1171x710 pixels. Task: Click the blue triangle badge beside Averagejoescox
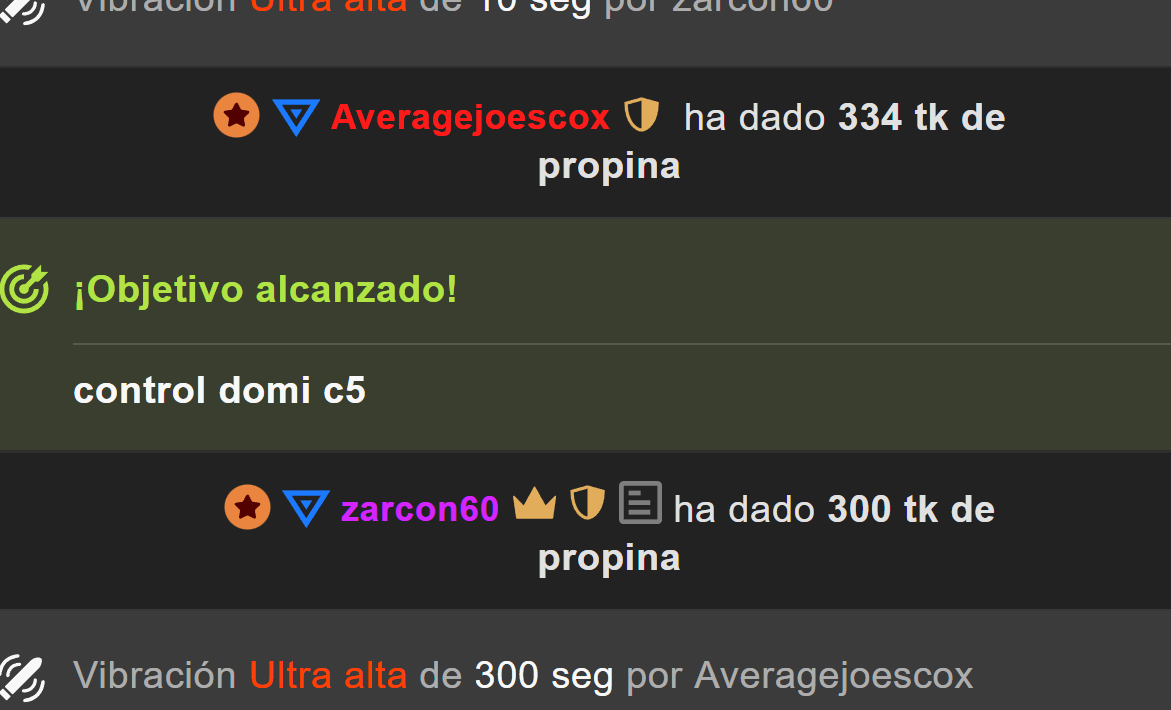(x=296, y=117)
